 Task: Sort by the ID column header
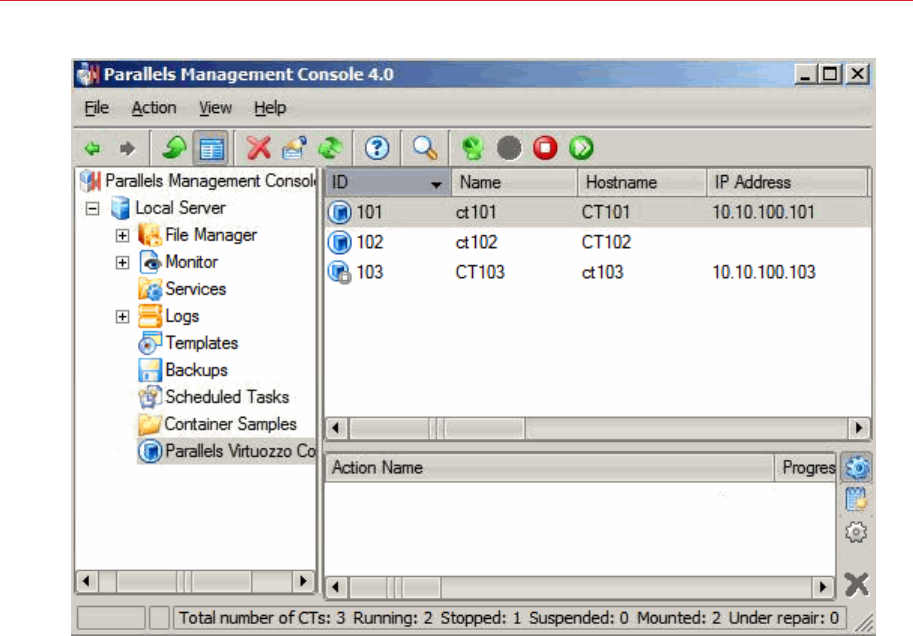[x=387, y=182]
